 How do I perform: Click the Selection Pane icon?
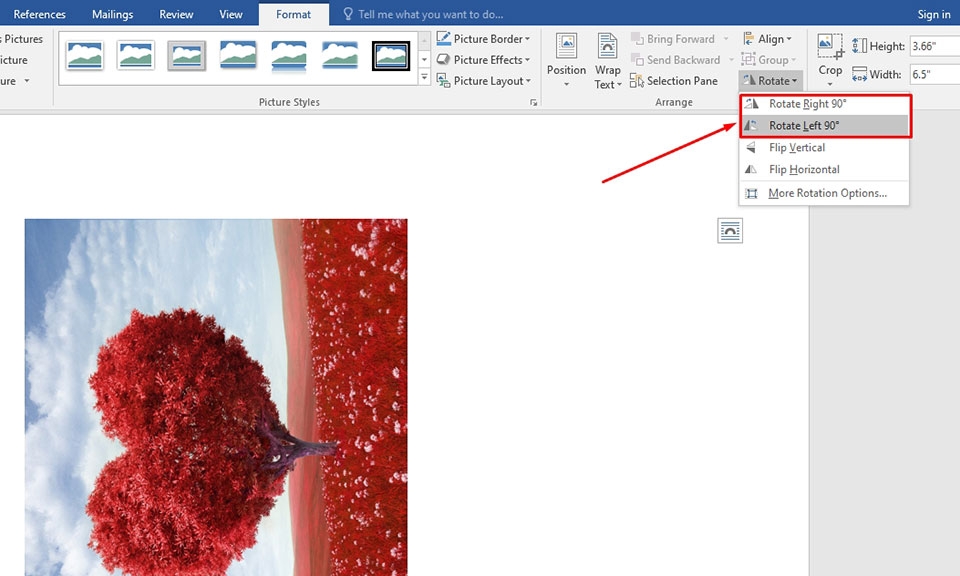(637, 81)
